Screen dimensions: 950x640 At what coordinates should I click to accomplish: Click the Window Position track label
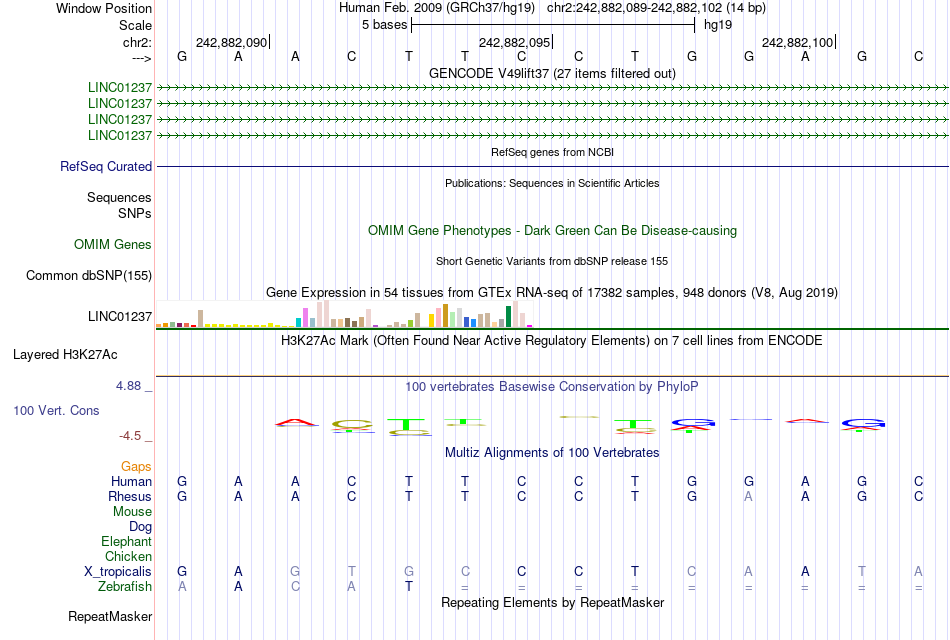104,8
